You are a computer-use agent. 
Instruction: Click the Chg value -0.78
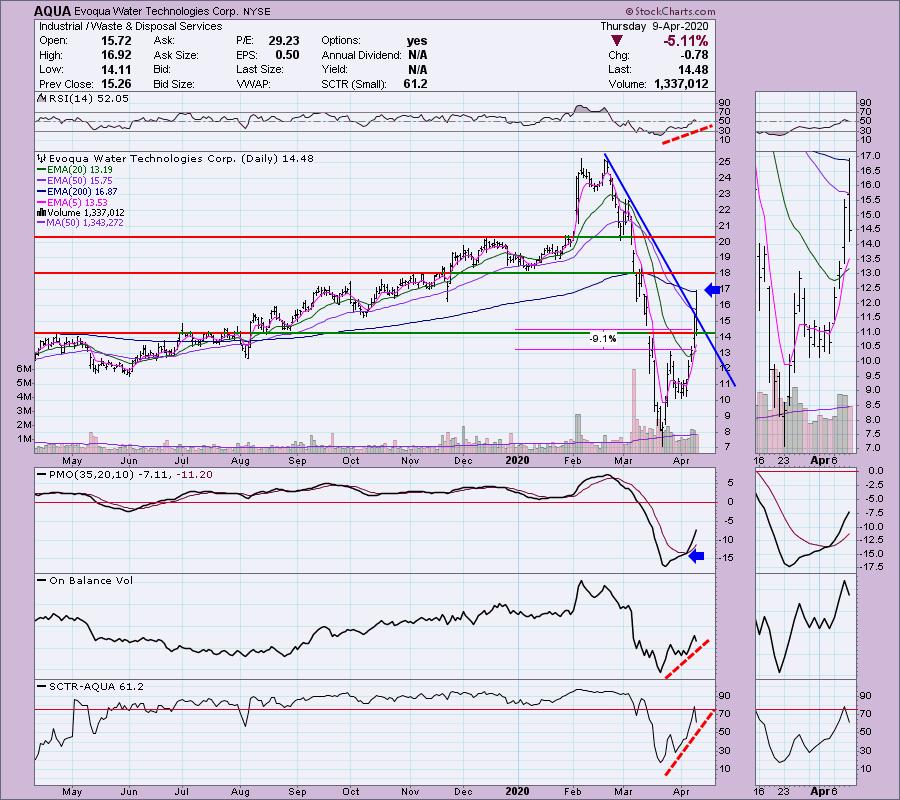pos(694,55)
